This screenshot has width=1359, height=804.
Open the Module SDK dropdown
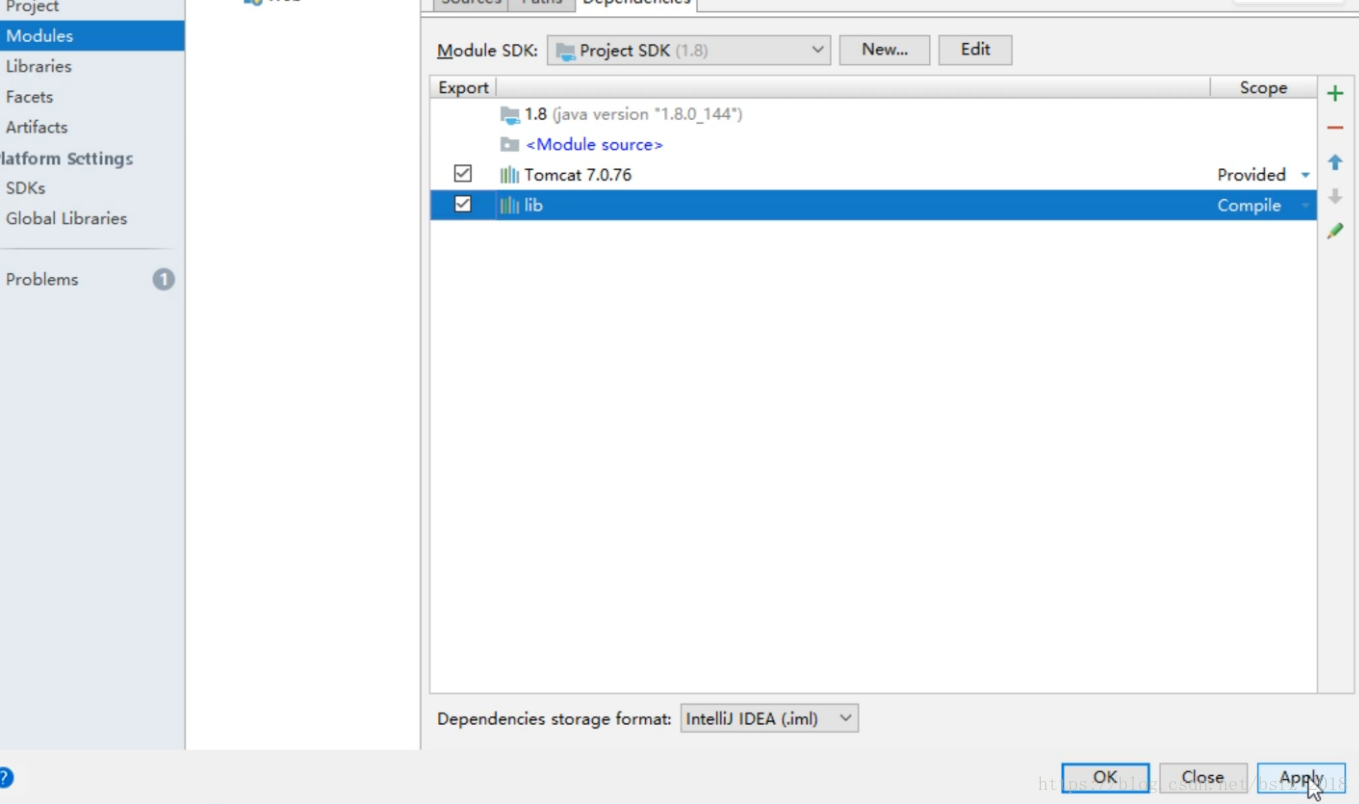pos(689,50)
